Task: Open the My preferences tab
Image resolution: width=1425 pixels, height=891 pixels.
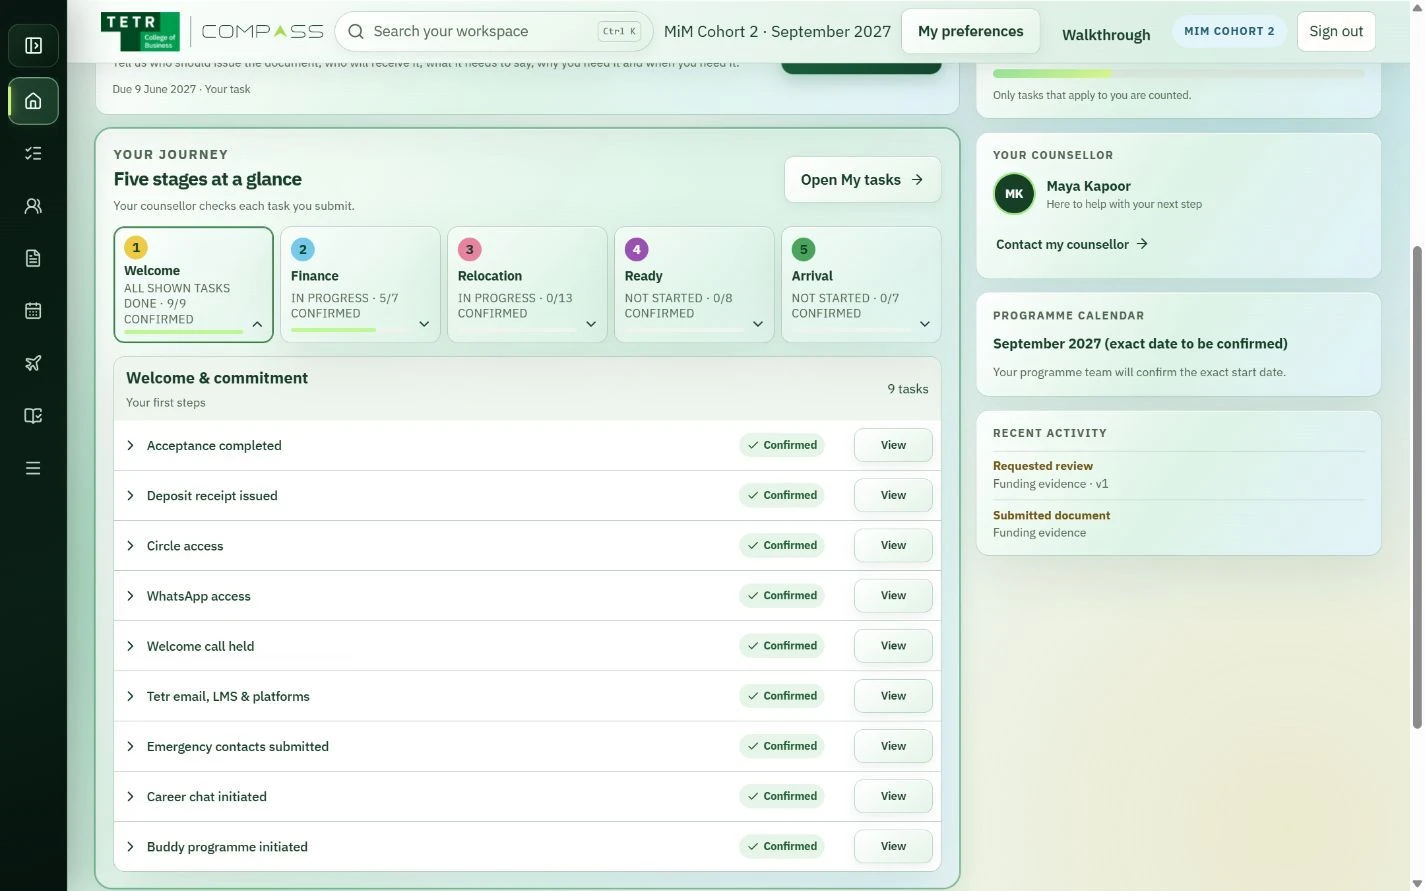Action: [x=970, y=31]
